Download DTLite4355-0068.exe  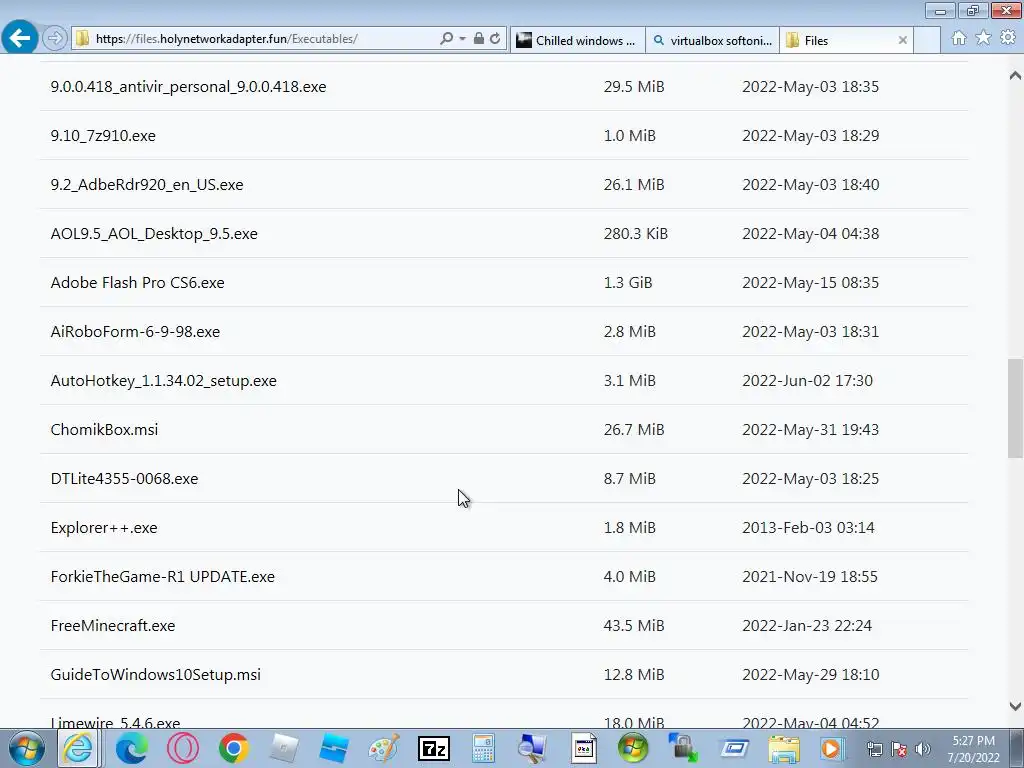[124, 479]
